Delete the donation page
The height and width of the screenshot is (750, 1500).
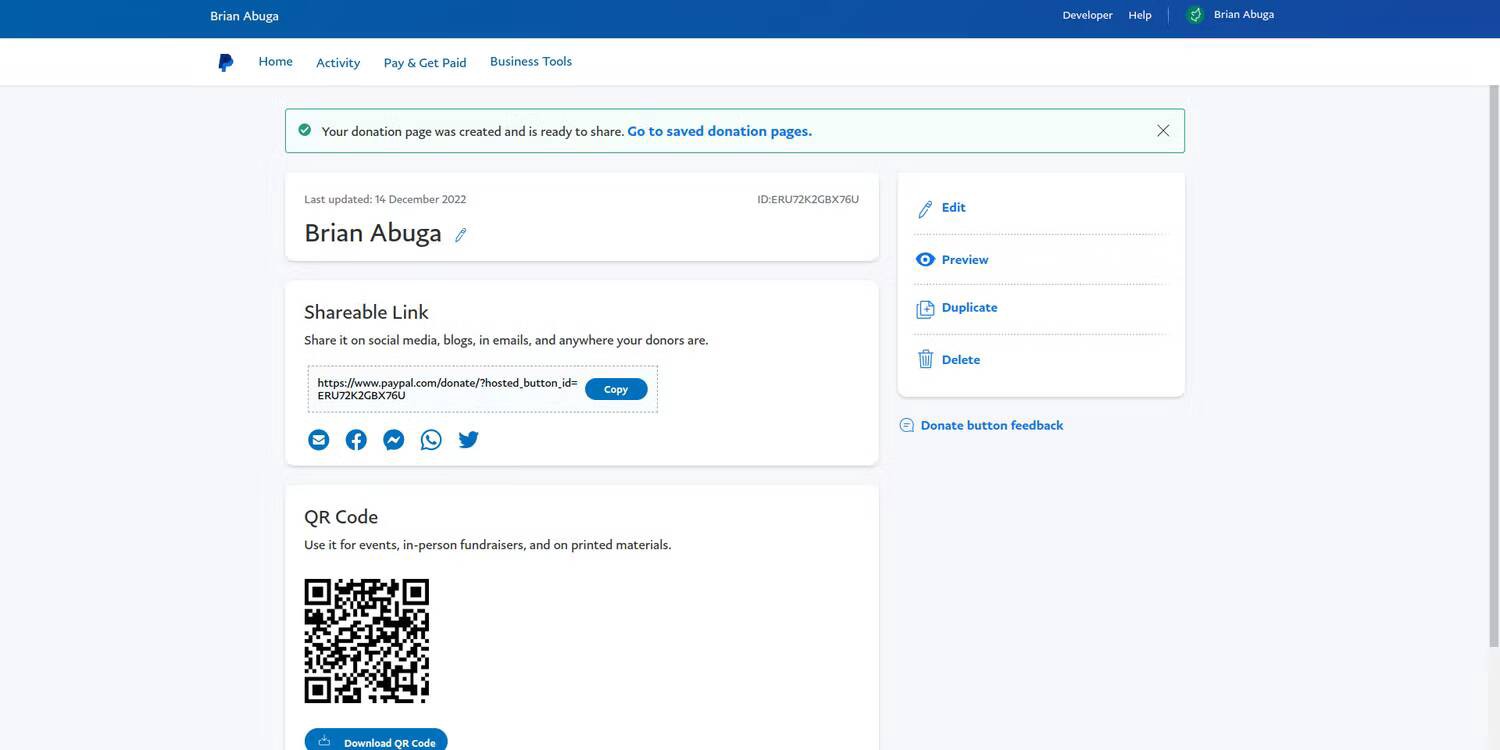click(948, 359)
